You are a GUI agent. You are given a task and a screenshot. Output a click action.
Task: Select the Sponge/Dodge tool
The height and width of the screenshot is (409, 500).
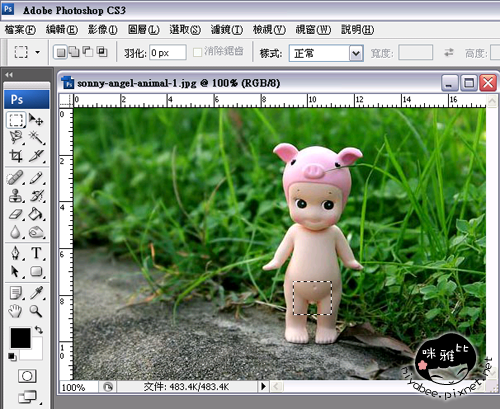[36, 232]
